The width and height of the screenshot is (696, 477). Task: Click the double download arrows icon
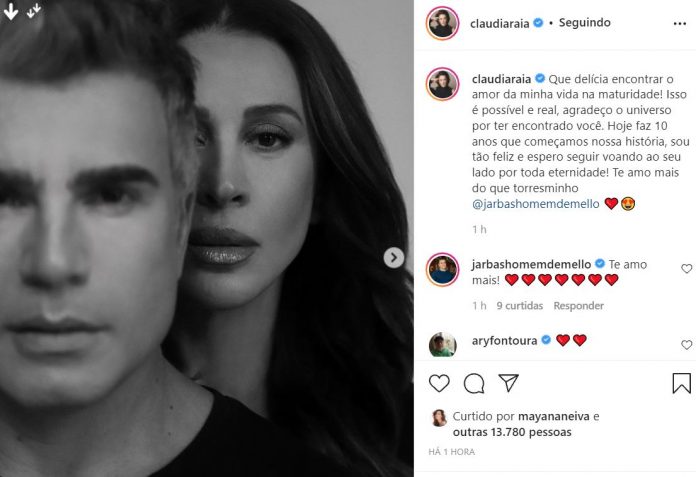[x=34, y=11]
